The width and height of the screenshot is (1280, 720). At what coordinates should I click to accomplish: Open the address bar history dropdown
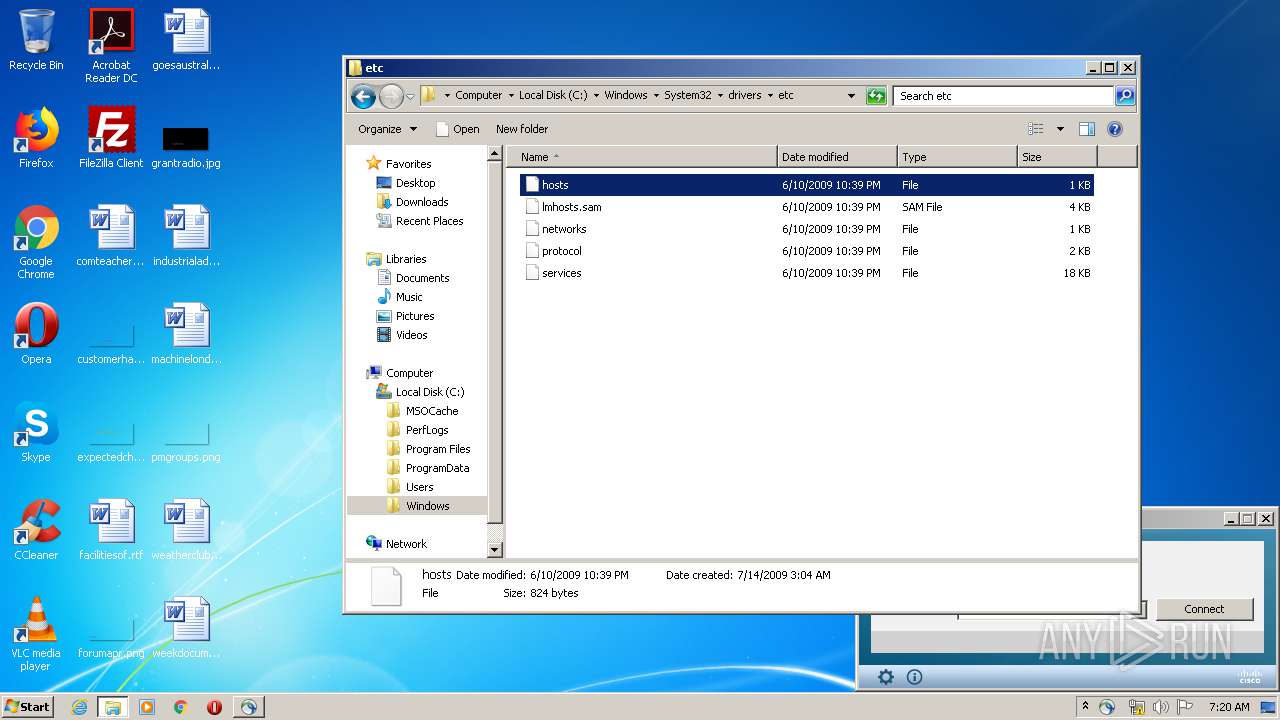pos(851,96)
